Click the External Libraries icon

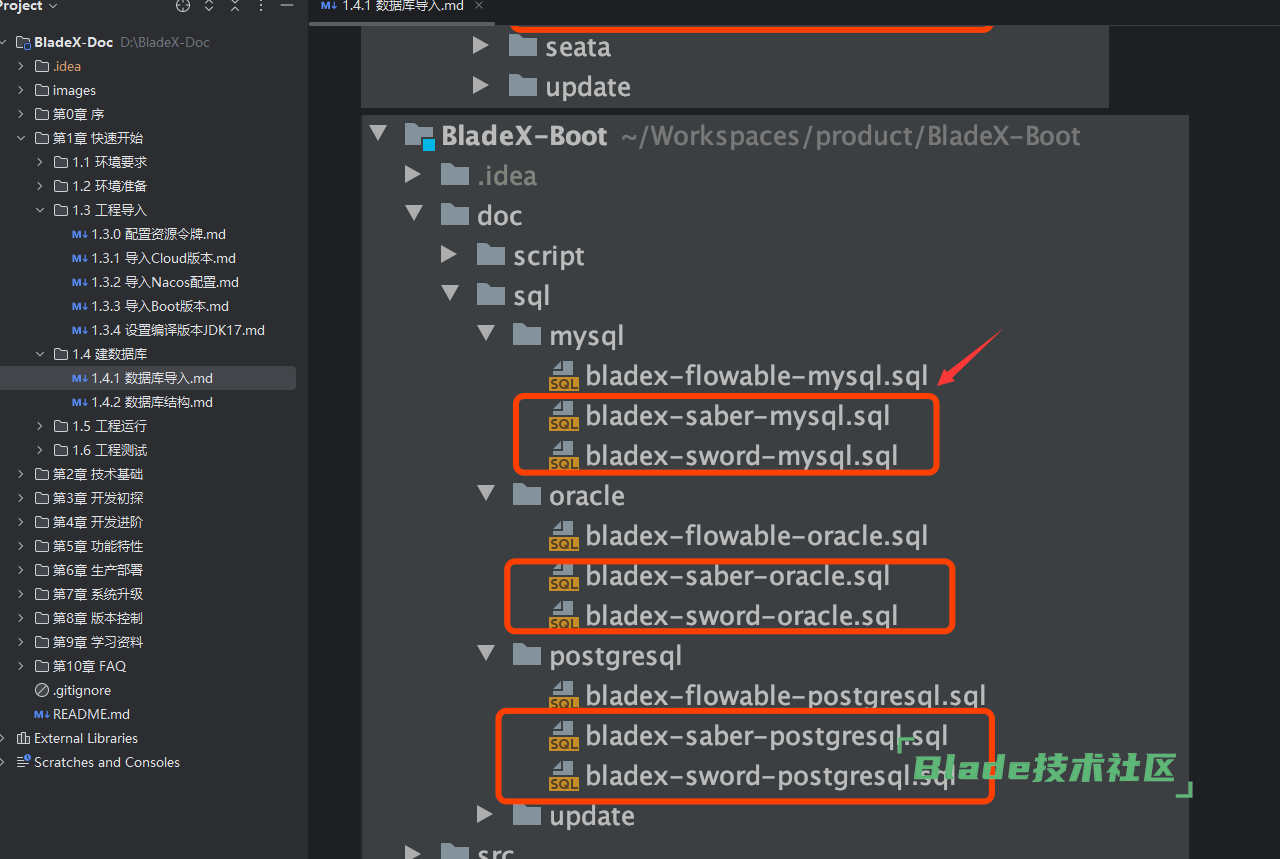coord(24,738)
